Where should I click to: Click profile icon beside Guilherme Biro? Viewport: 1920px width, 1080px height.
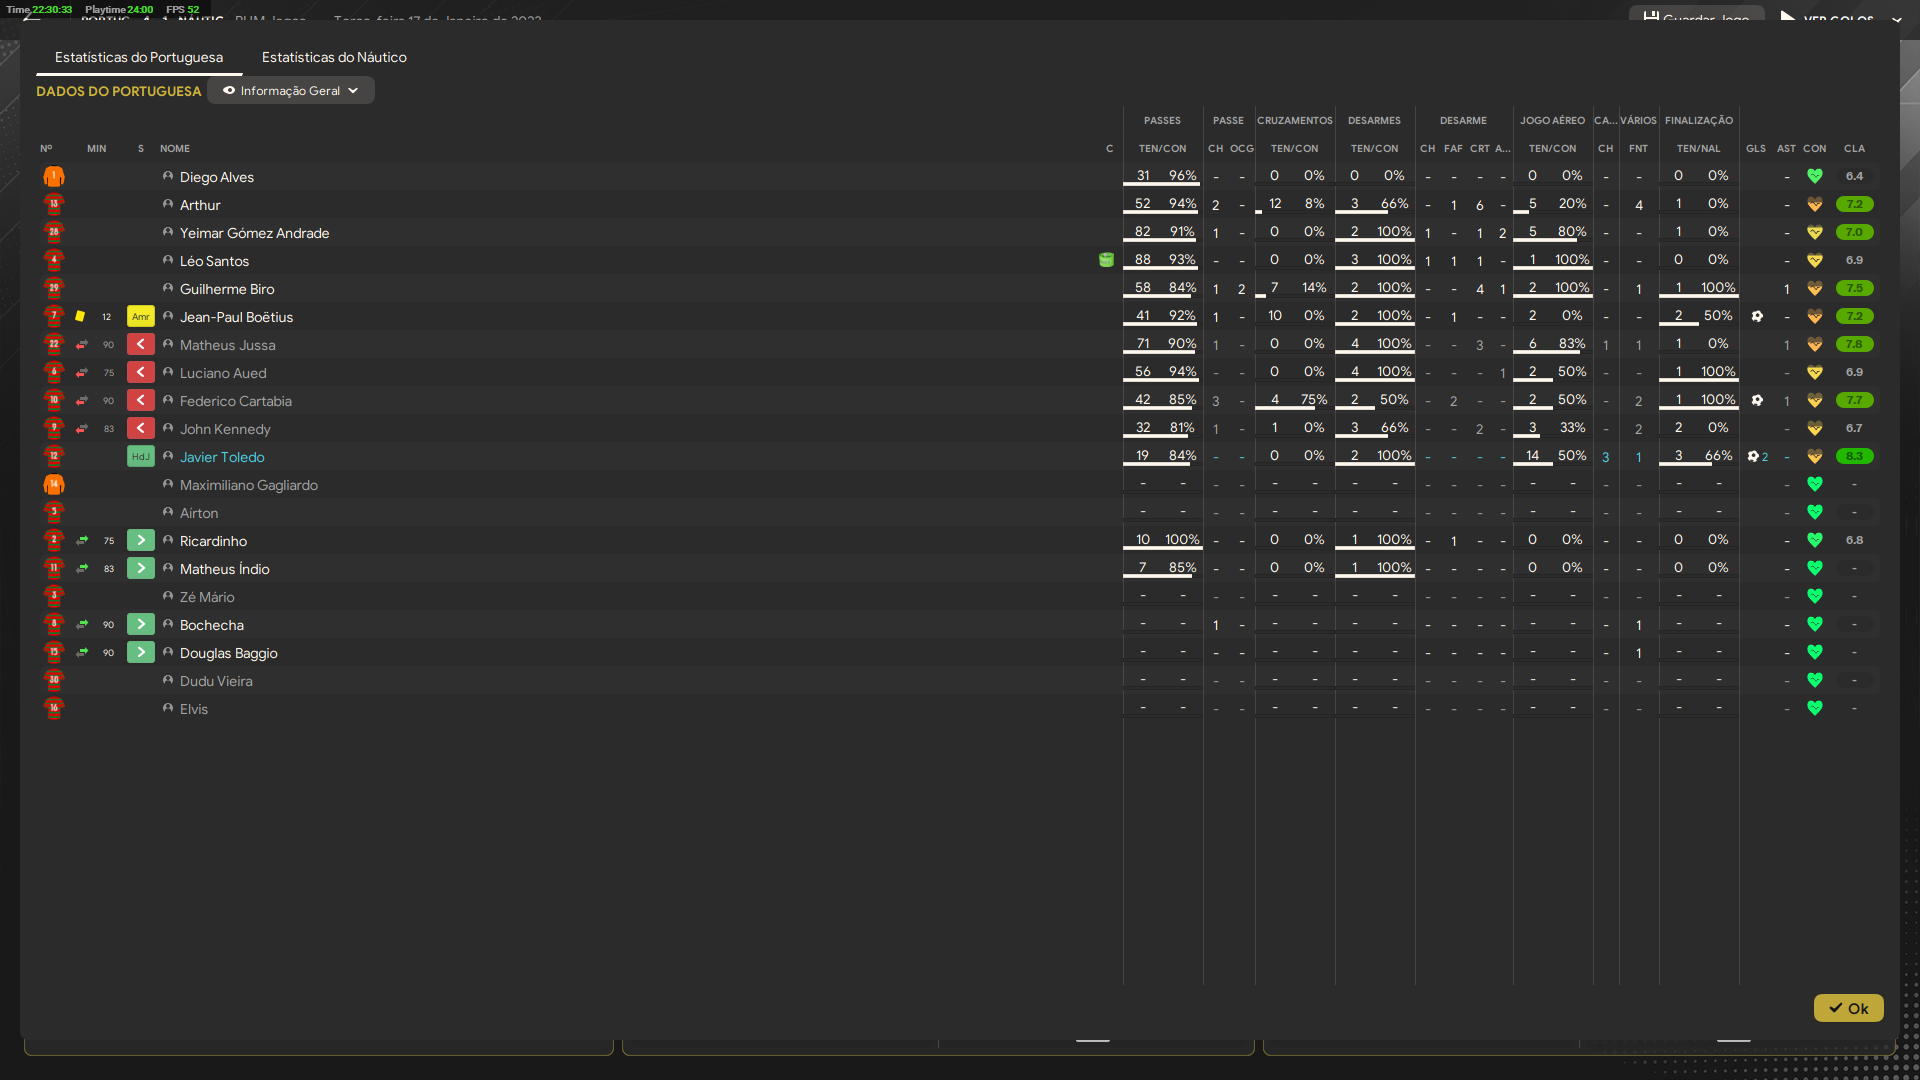168,288
